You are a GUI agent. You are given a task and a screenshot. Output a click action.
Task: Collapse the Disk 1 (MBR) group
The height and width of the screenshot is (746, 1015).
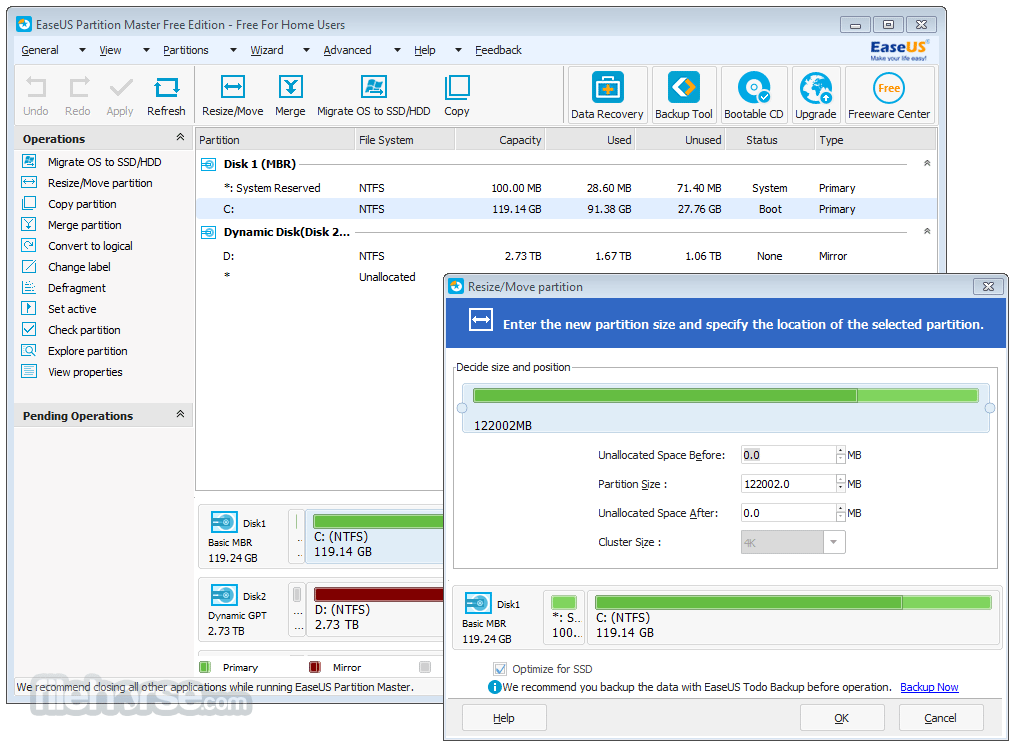click(927, 163)
